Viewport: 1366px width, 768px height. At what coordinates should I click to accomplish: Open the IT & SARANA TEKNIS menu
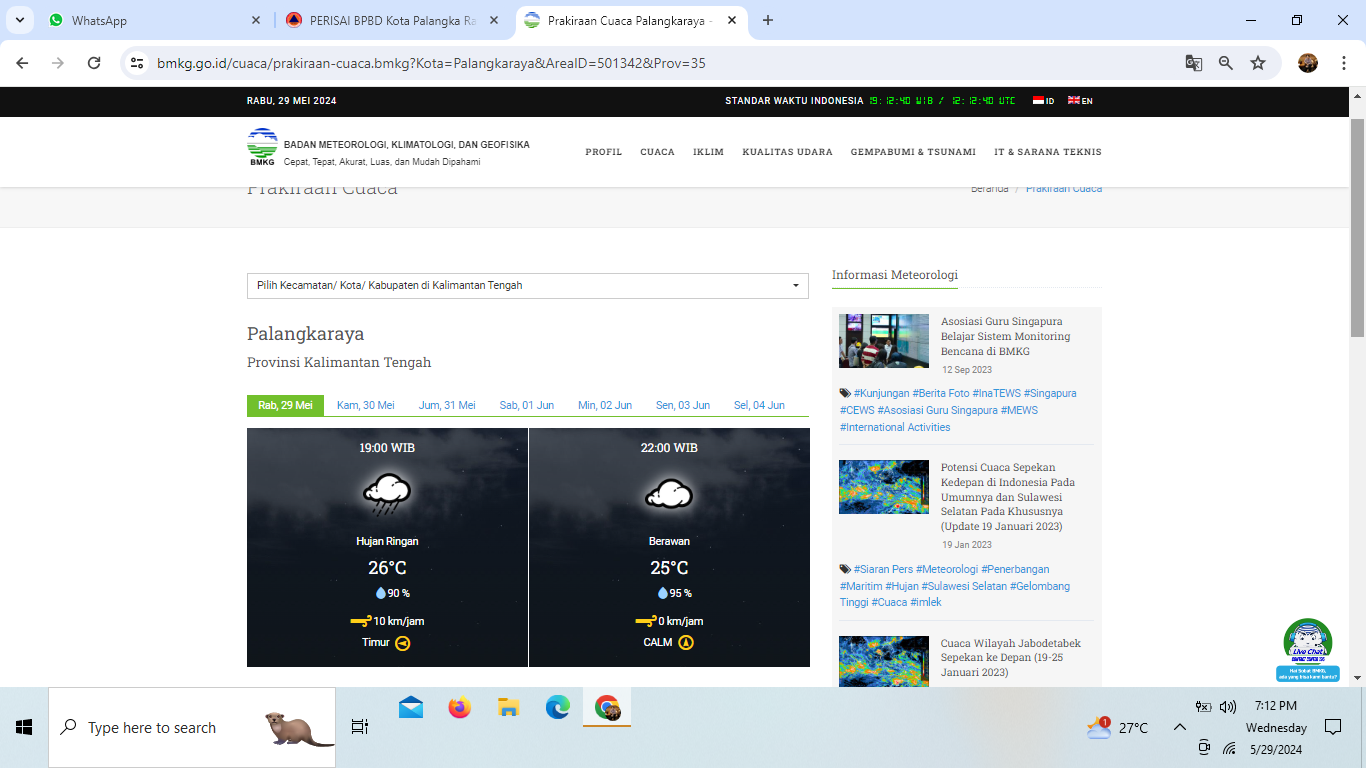[x=1048, y=152]
